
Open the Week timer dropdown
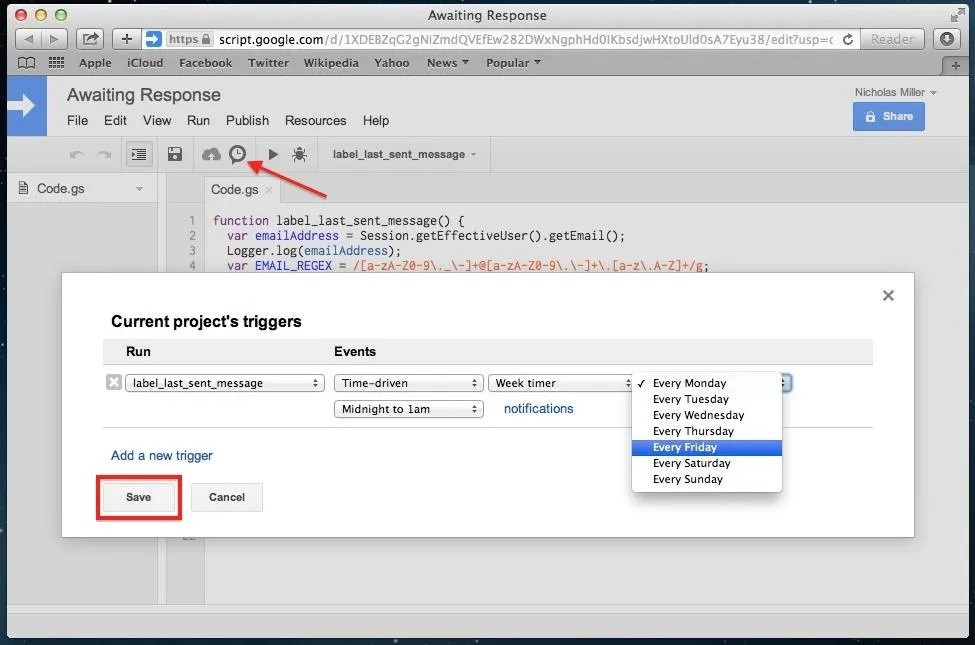[x=560, y=383]
